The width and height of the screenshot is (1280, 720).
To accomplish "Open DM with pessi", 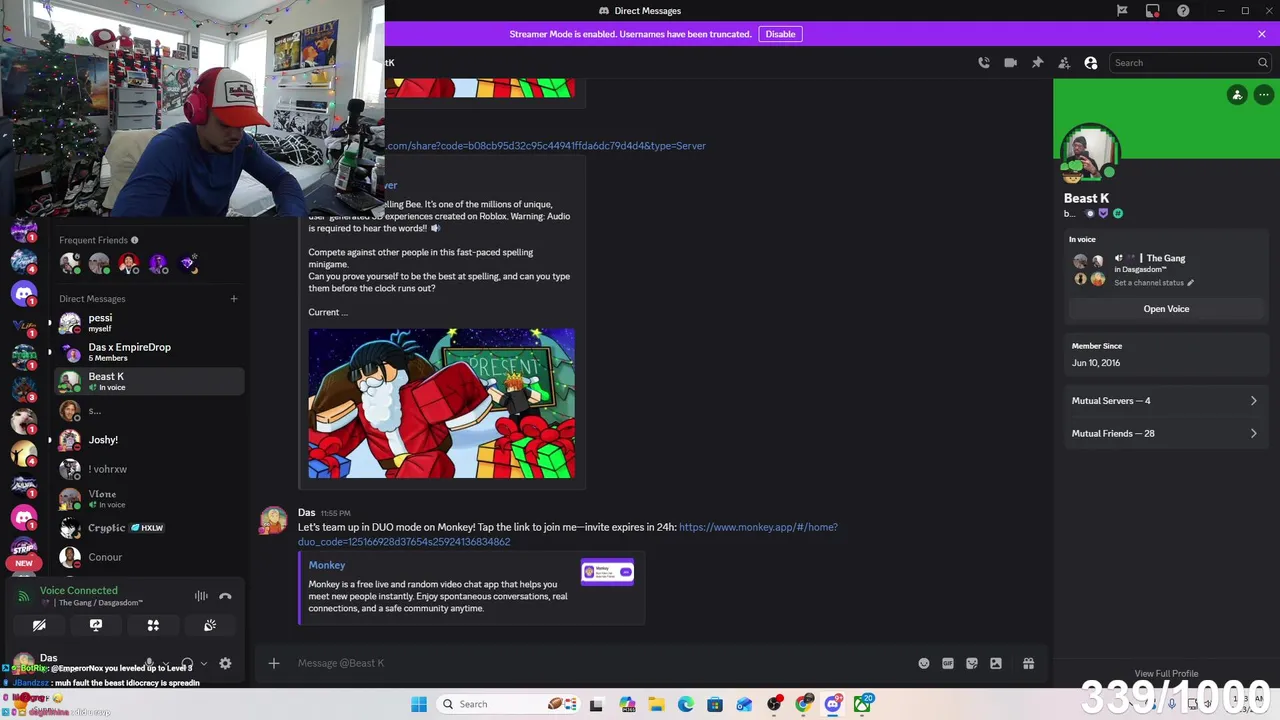I will click(x=148, y=323).
